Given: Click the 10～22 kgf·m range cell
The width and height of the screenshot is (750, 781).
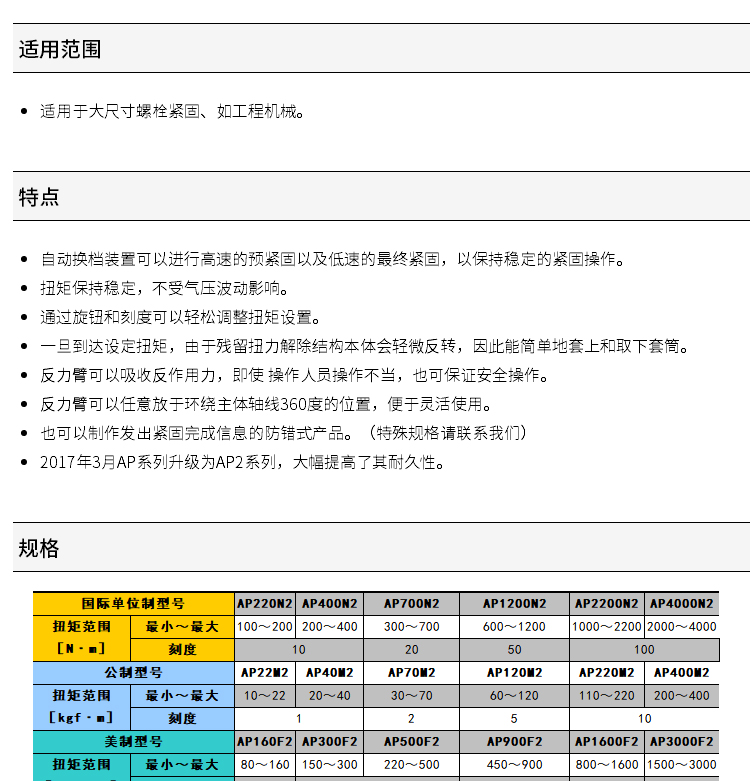Looking at the screenshot, I should point(265,695).
